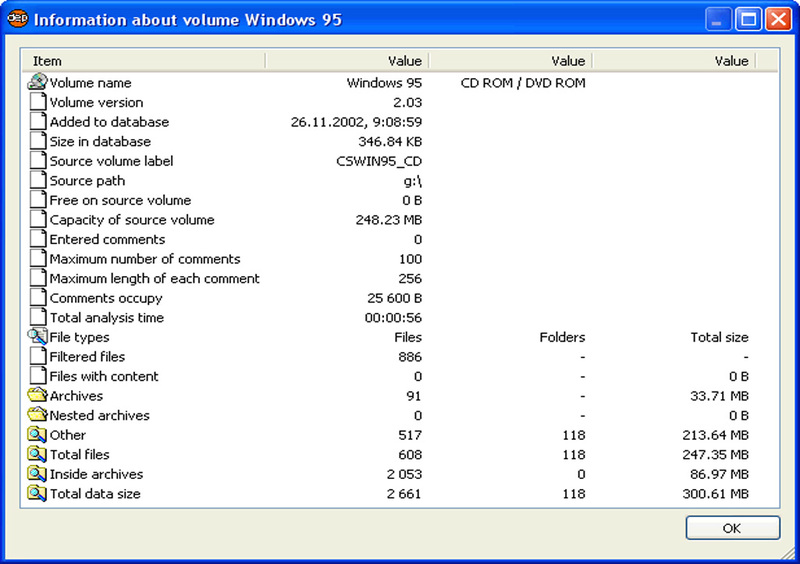Click the folder icon beside Nested archives
Screen dimensions: 800x564
[x=37, y=414]
